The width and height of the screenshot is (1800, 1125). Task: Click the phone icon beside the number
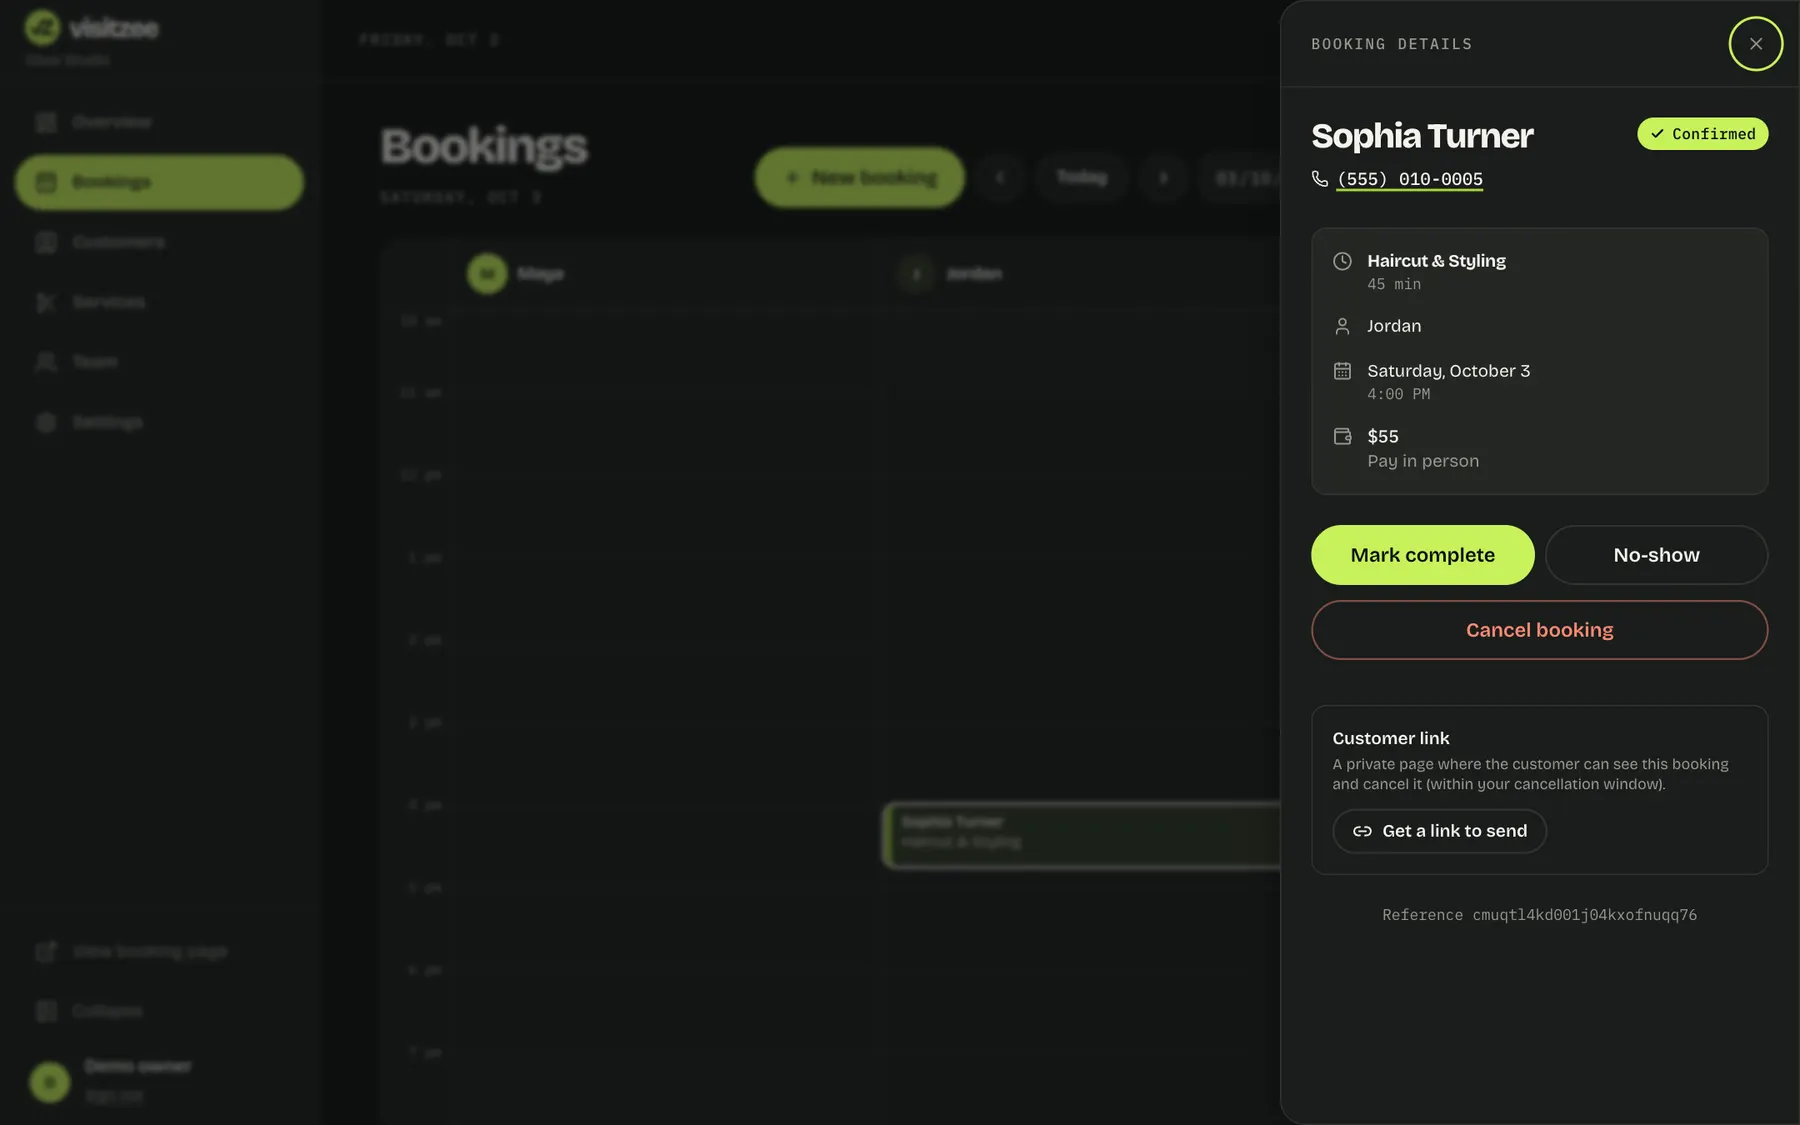1320,179
